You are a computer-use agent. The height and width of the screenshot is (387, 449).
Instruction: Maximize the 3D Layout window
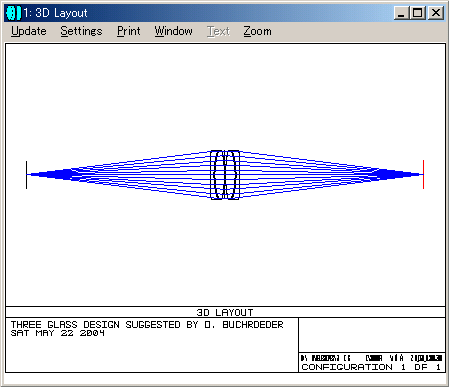pyautogui.click(x=417, y=13)
